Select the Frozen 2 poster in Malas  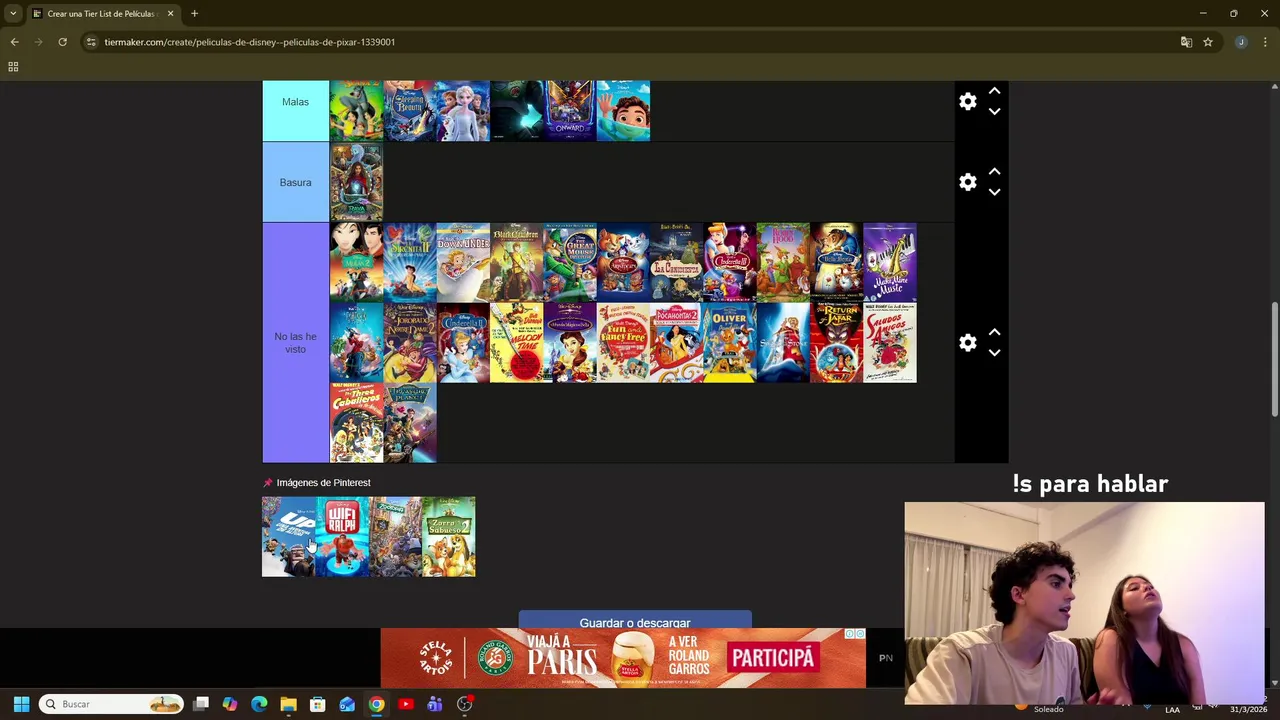[x=463, y=111]
